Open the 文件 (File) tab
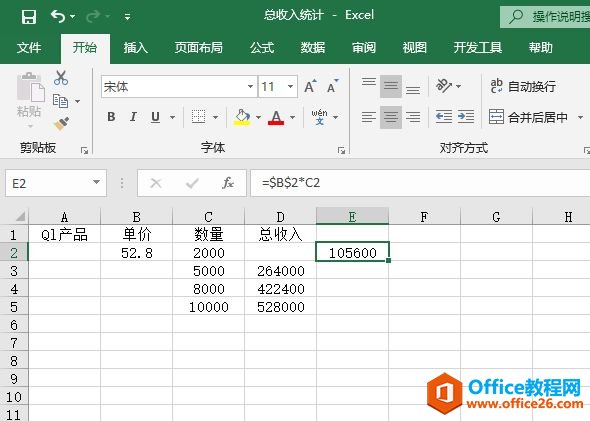The image size is (590, 421). [x=29, y=48]
